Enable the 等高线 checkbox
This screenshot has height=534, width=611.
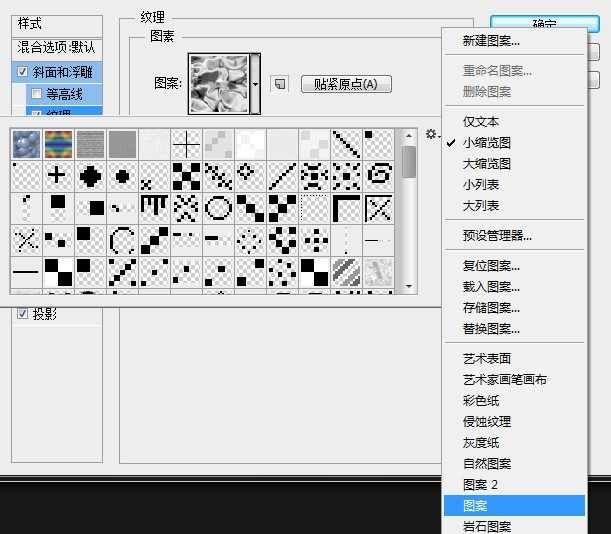point(36,94)
